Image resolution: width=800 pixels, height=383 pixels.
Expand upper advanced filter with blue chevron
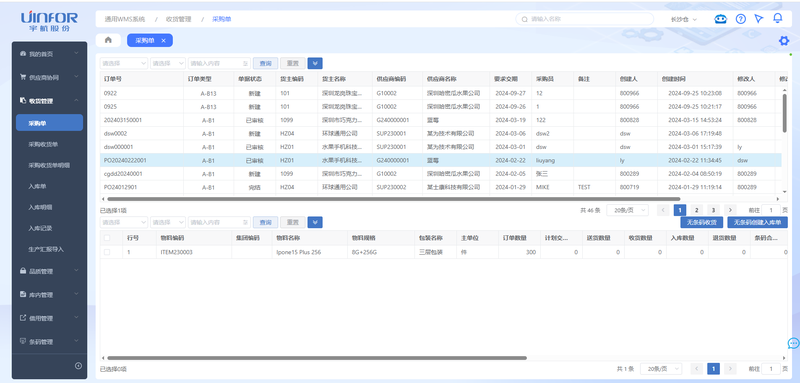[315, 63]
